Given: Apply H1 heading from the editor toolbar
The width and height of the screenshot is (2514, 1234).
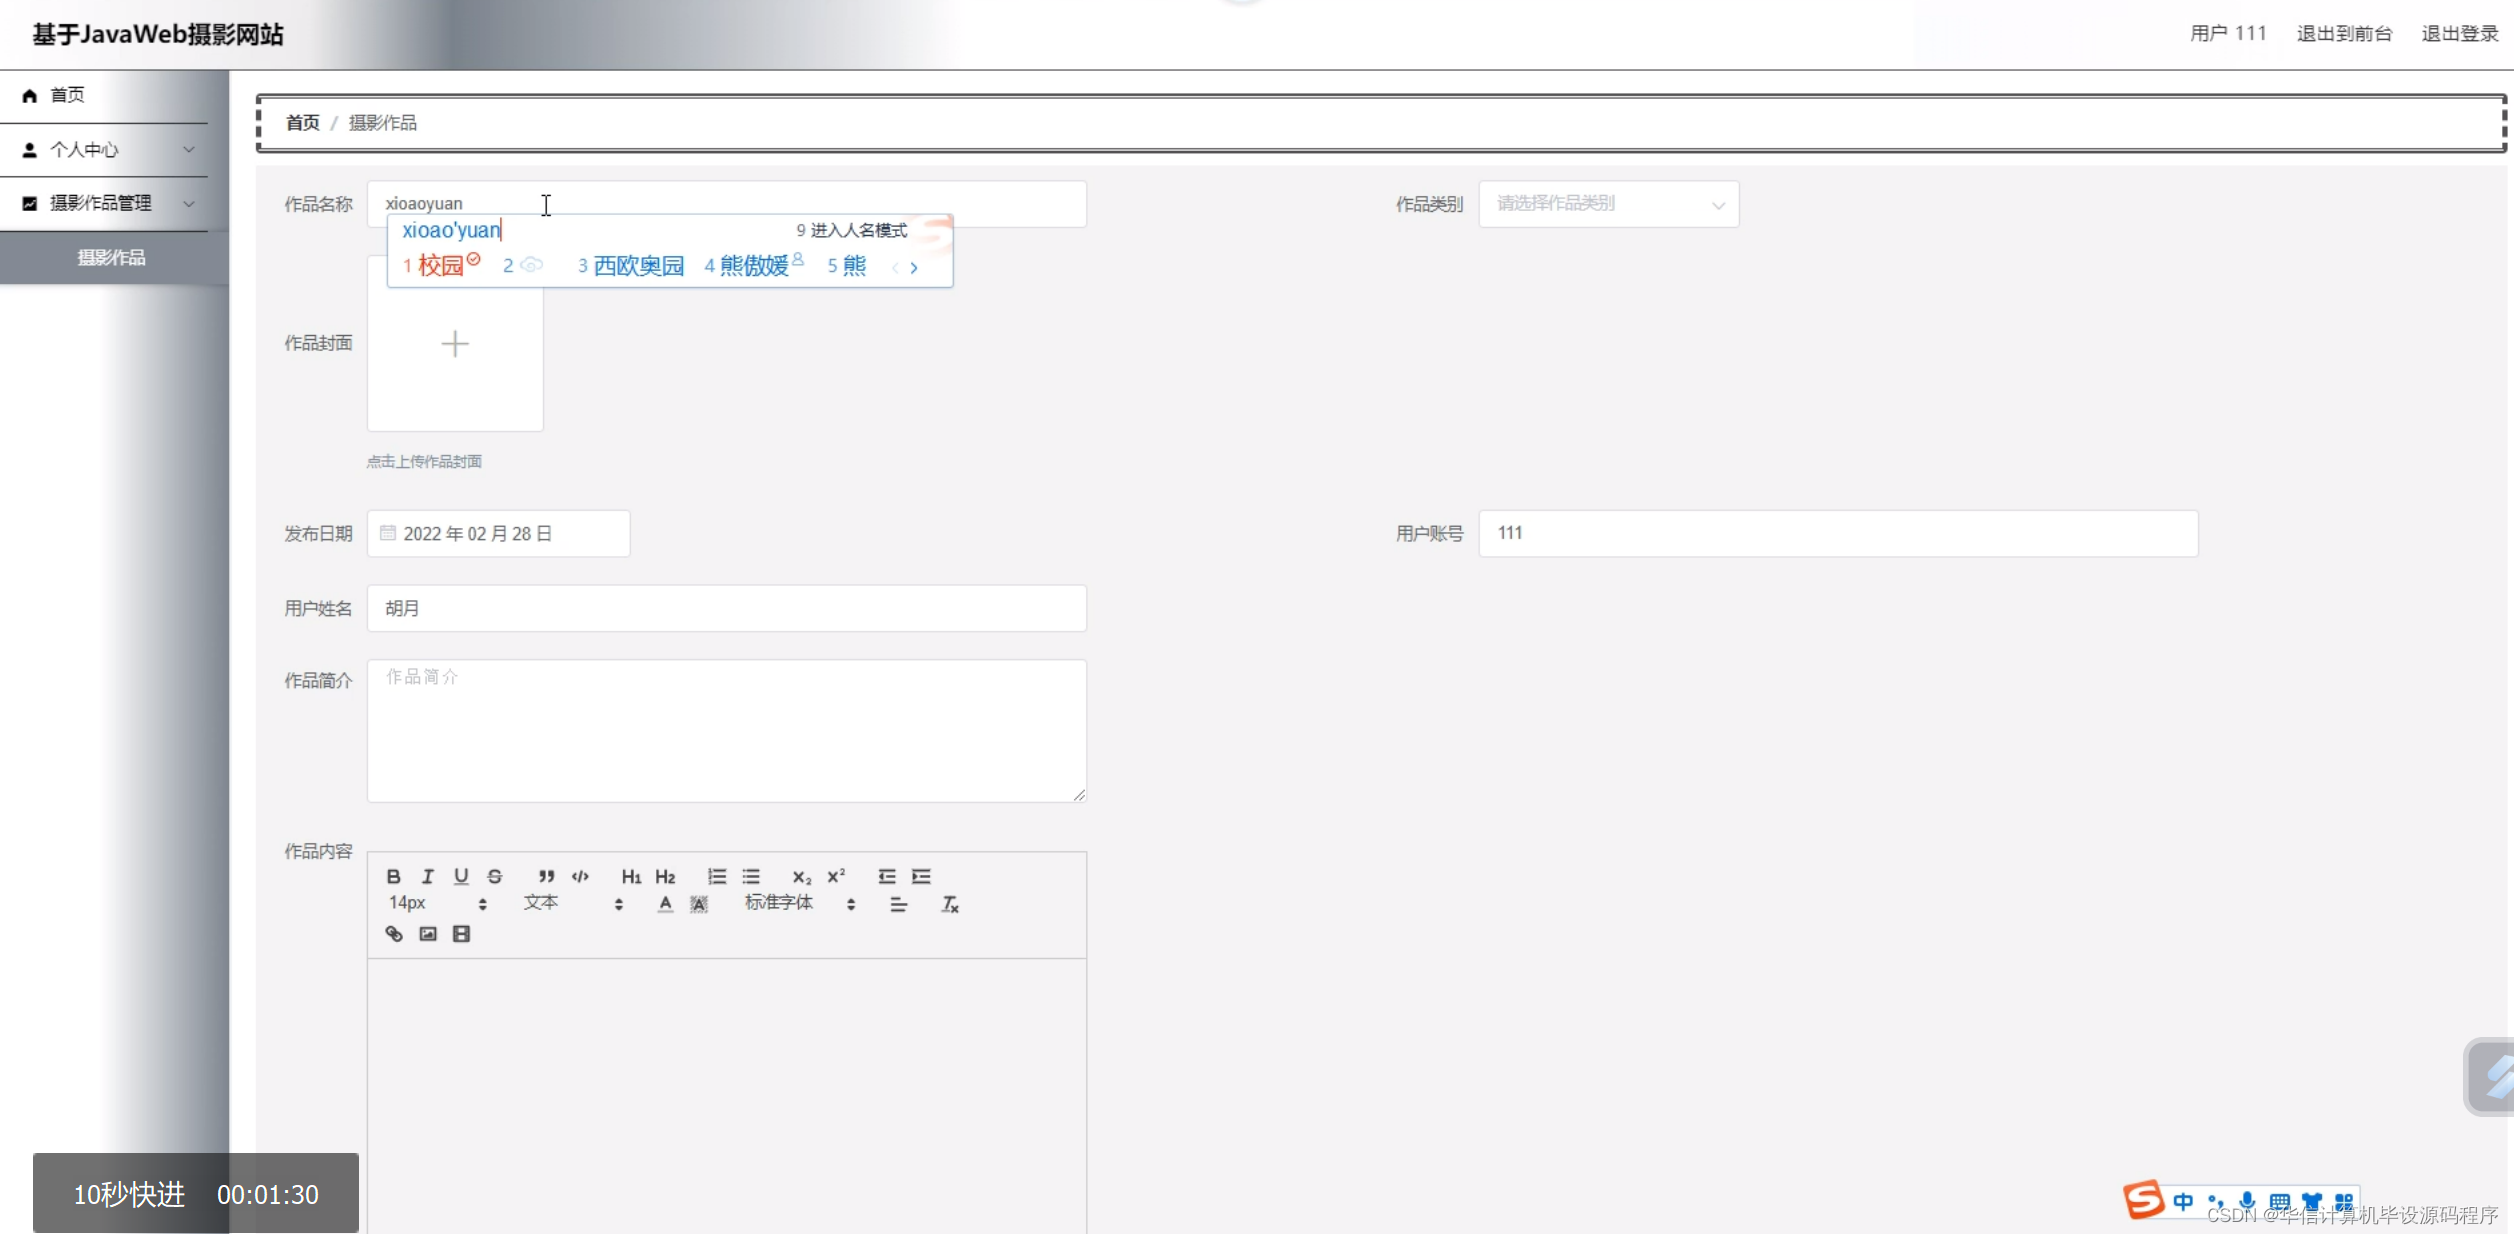Looking at the screenshot, I should click(x=631, y=877).
